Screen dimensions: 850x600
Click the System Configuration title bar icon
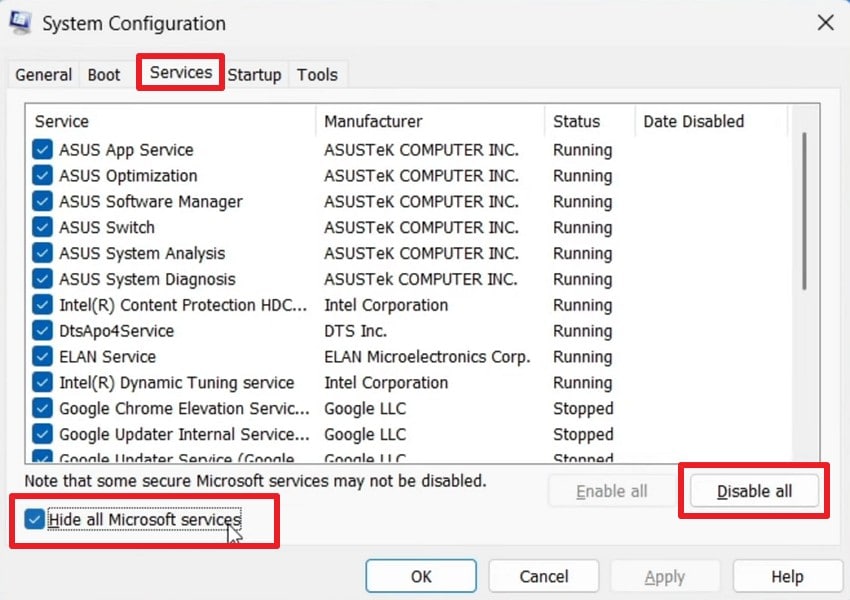click(20, 22)
